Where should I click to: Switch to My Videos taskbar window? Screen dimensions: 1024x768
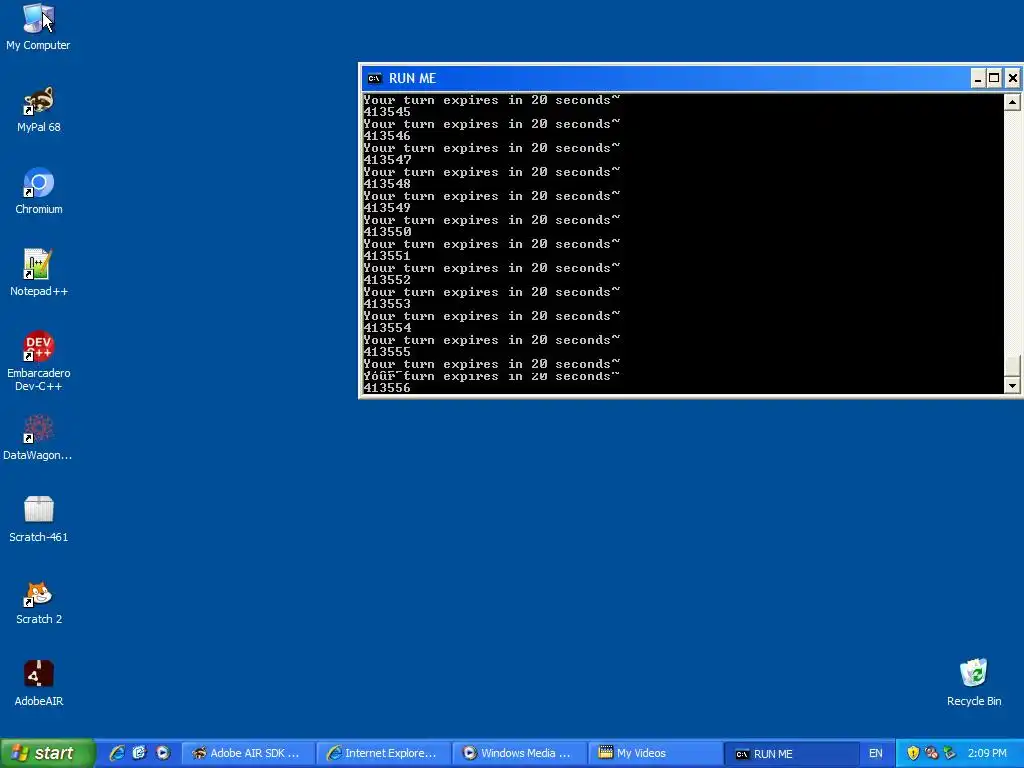click(x=655, y=753)
